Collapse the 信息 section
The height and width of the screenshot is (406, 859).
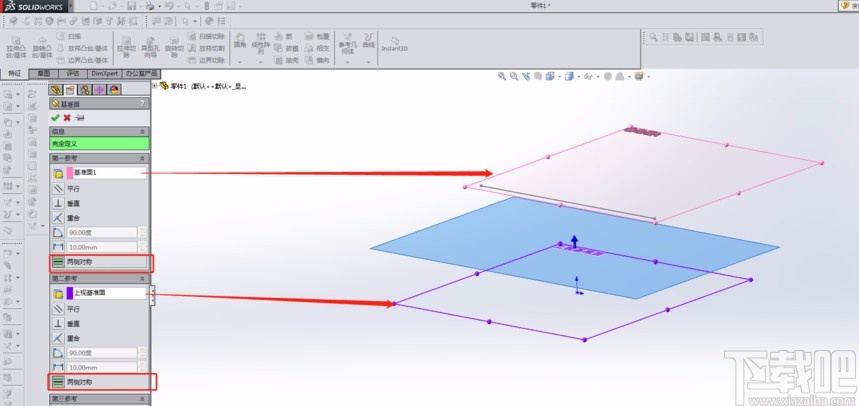click(x=142, y=132)
